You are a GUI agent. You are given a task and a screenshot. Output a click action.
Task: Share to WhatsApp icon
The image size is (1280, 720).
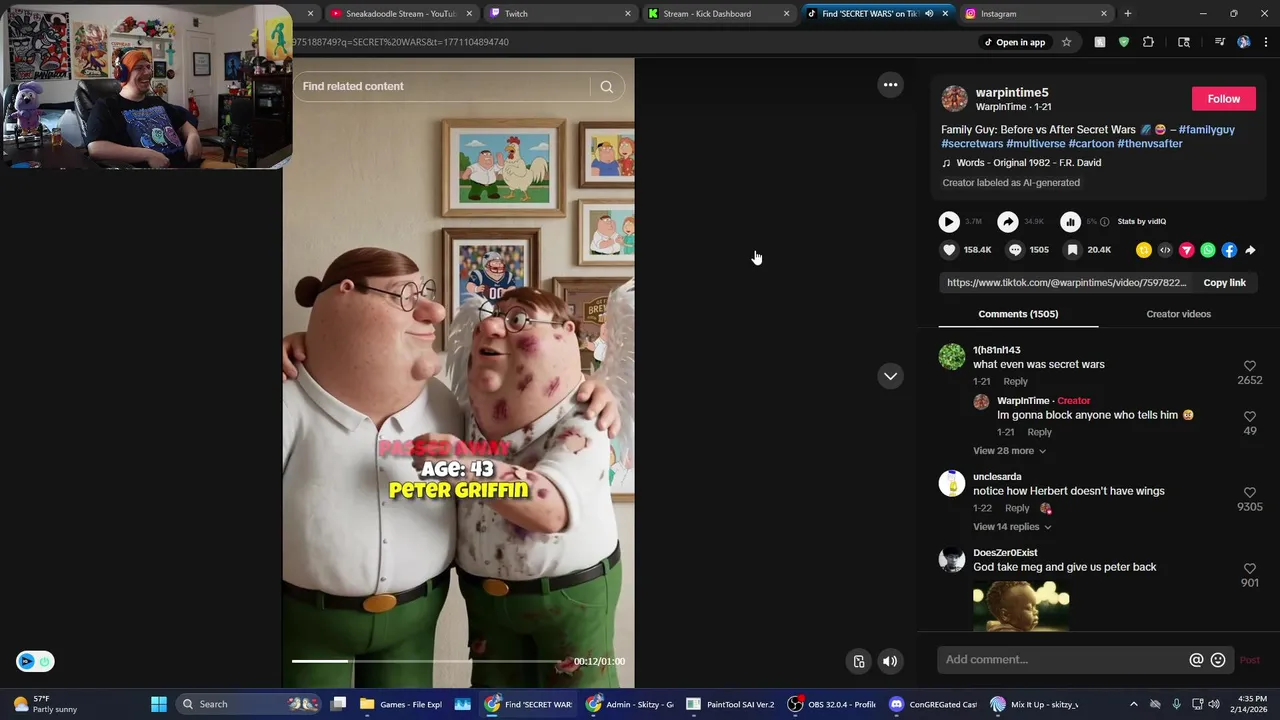click(x=1208, y=250)
